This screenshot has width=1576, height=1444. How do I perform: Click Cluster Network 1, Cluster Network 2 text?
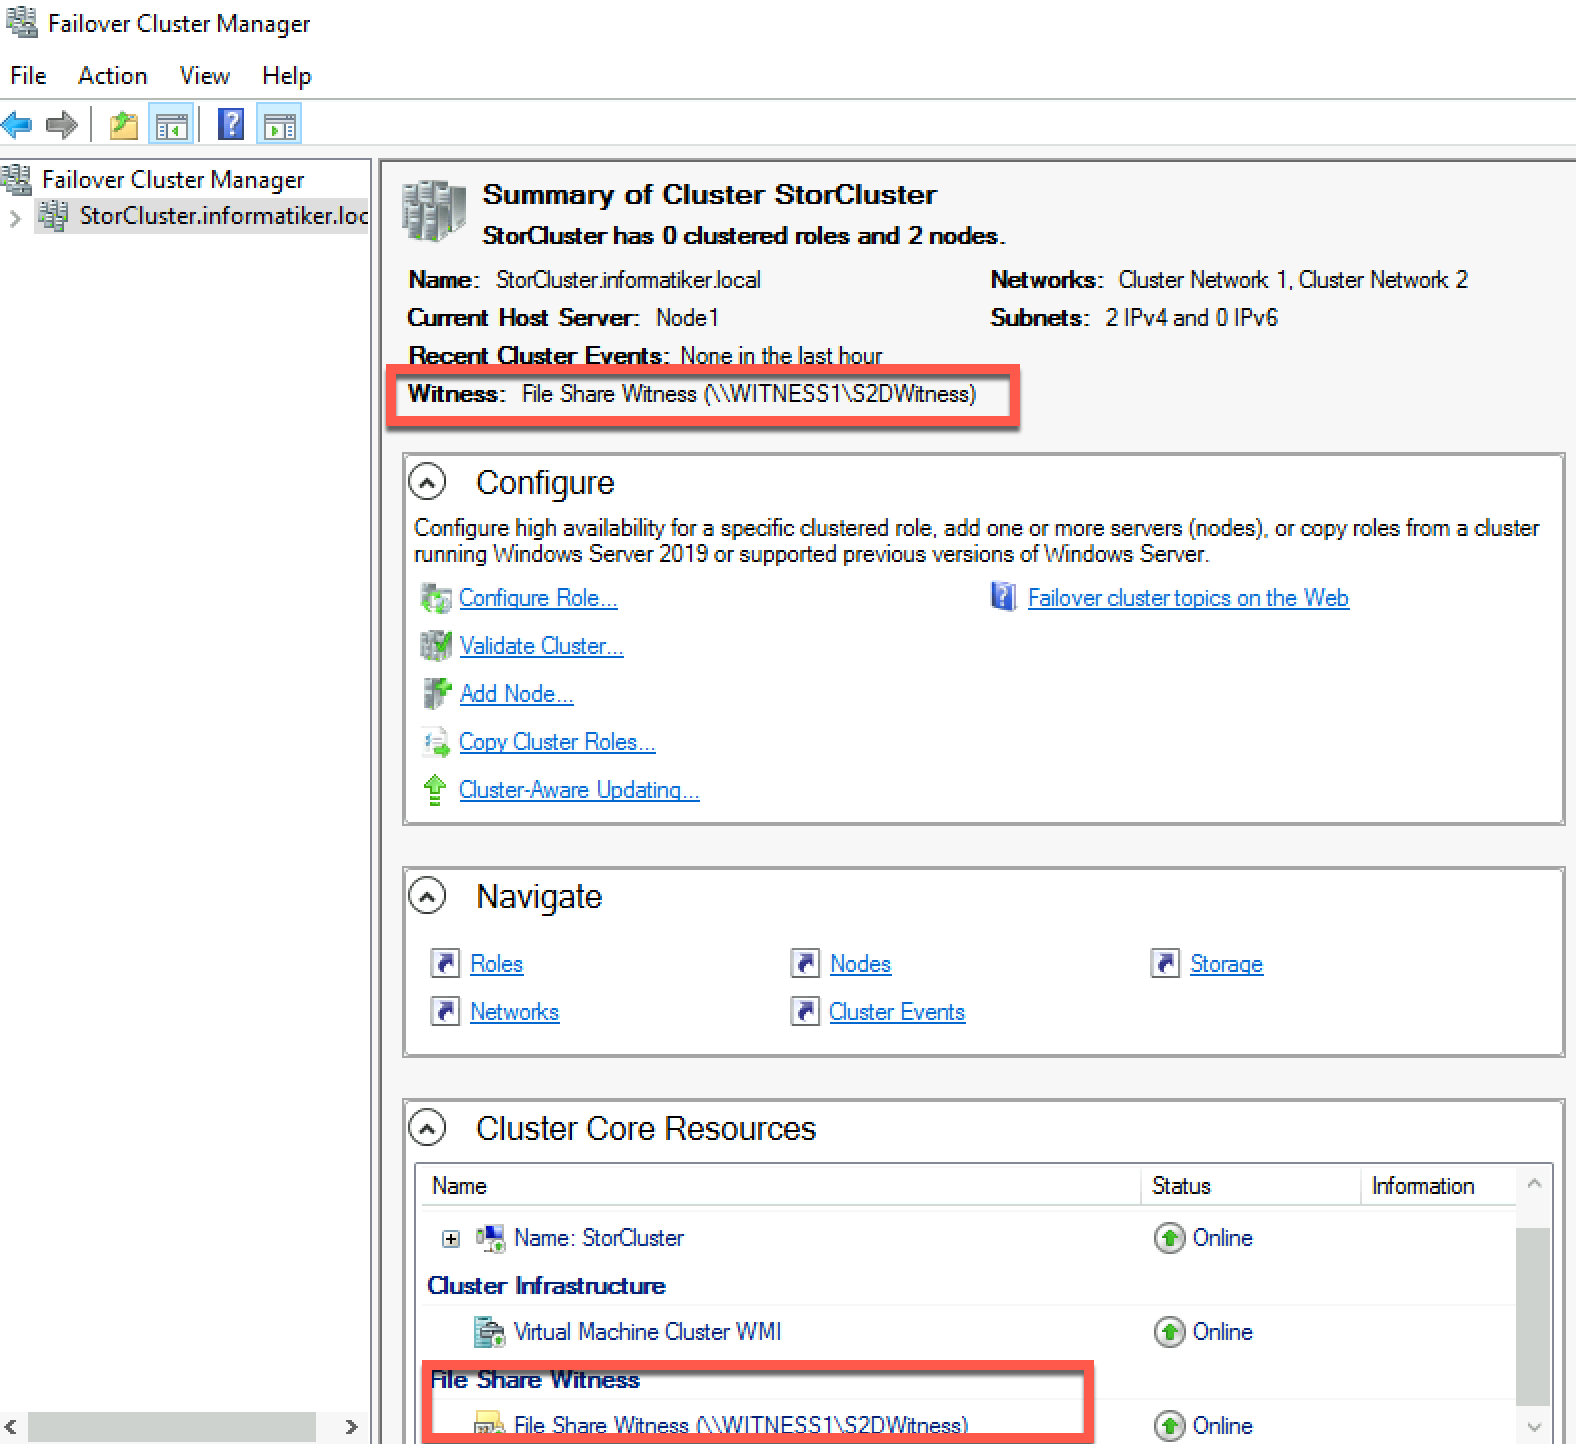coord(1293,280)
